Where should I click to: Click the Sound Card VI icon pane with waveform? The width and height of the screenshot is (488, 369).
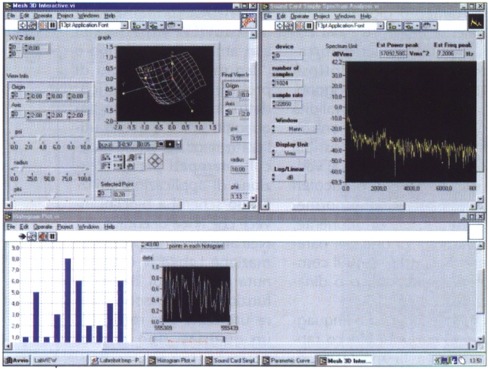[x=475, y=22]
